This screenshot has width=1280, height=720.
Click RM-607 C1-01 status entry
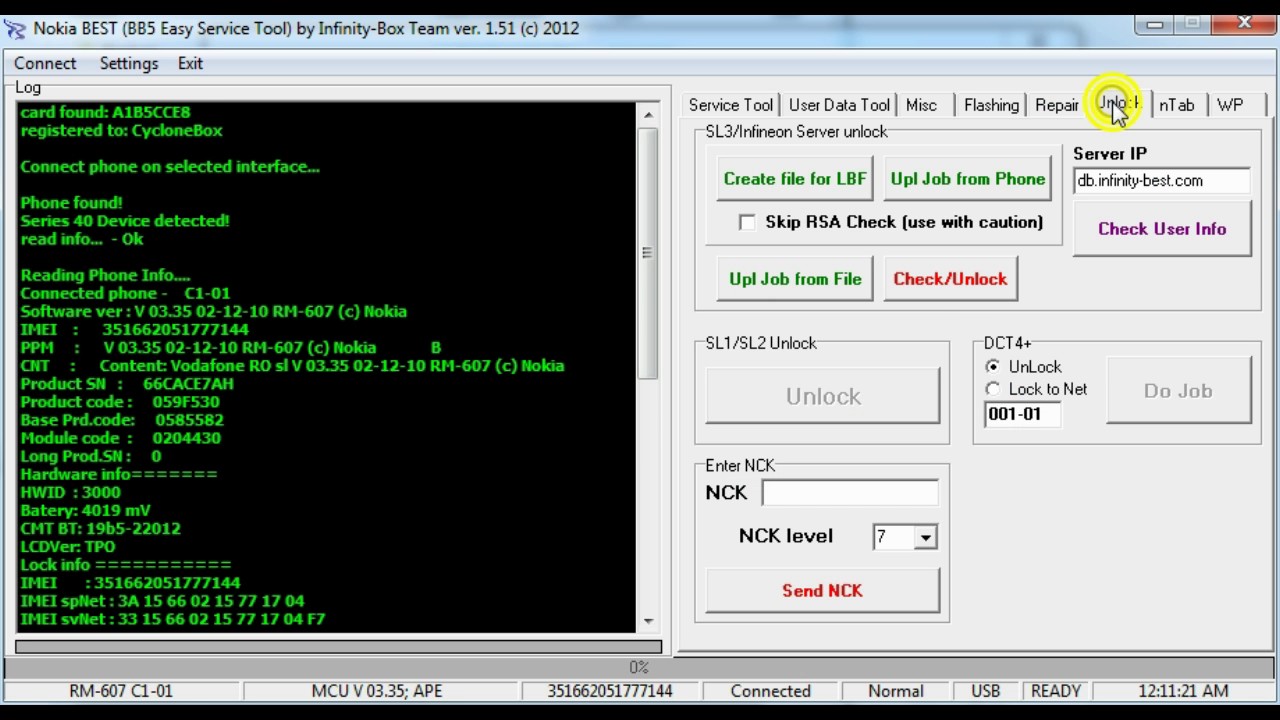click(x=121, y=691)
